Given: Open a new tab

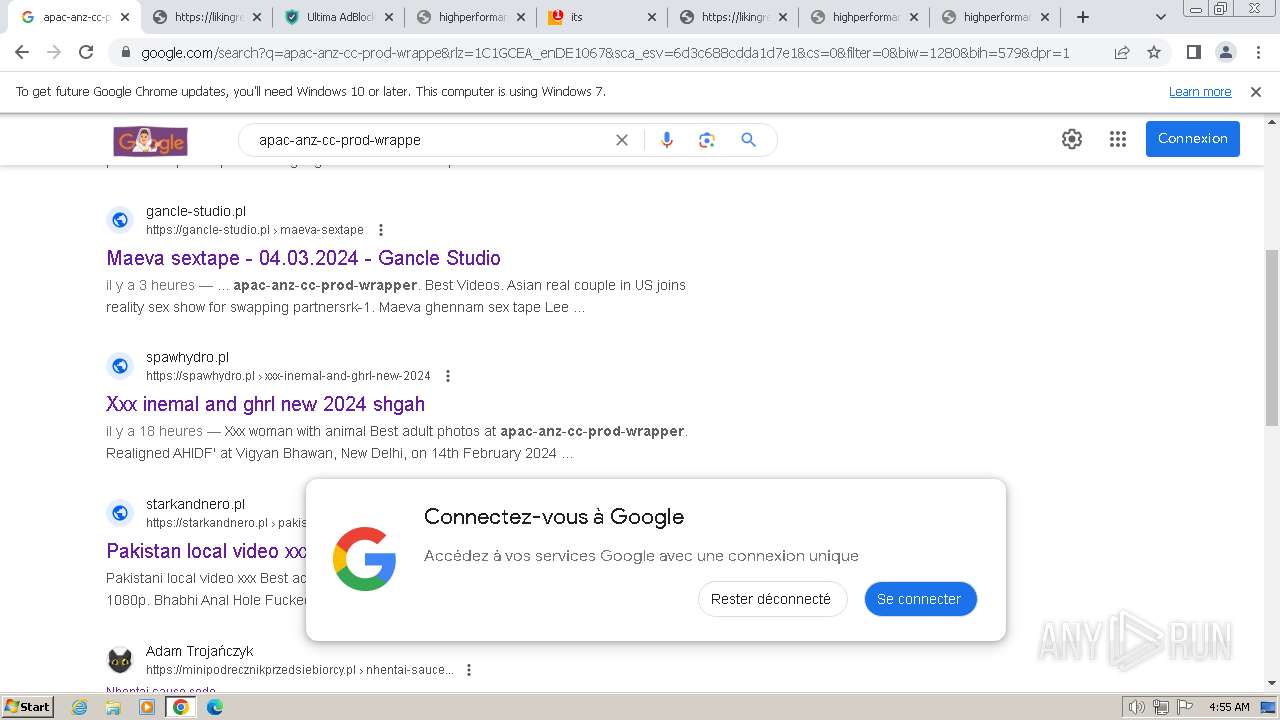Looking at the screenshot, I should tap(1082, 17).
